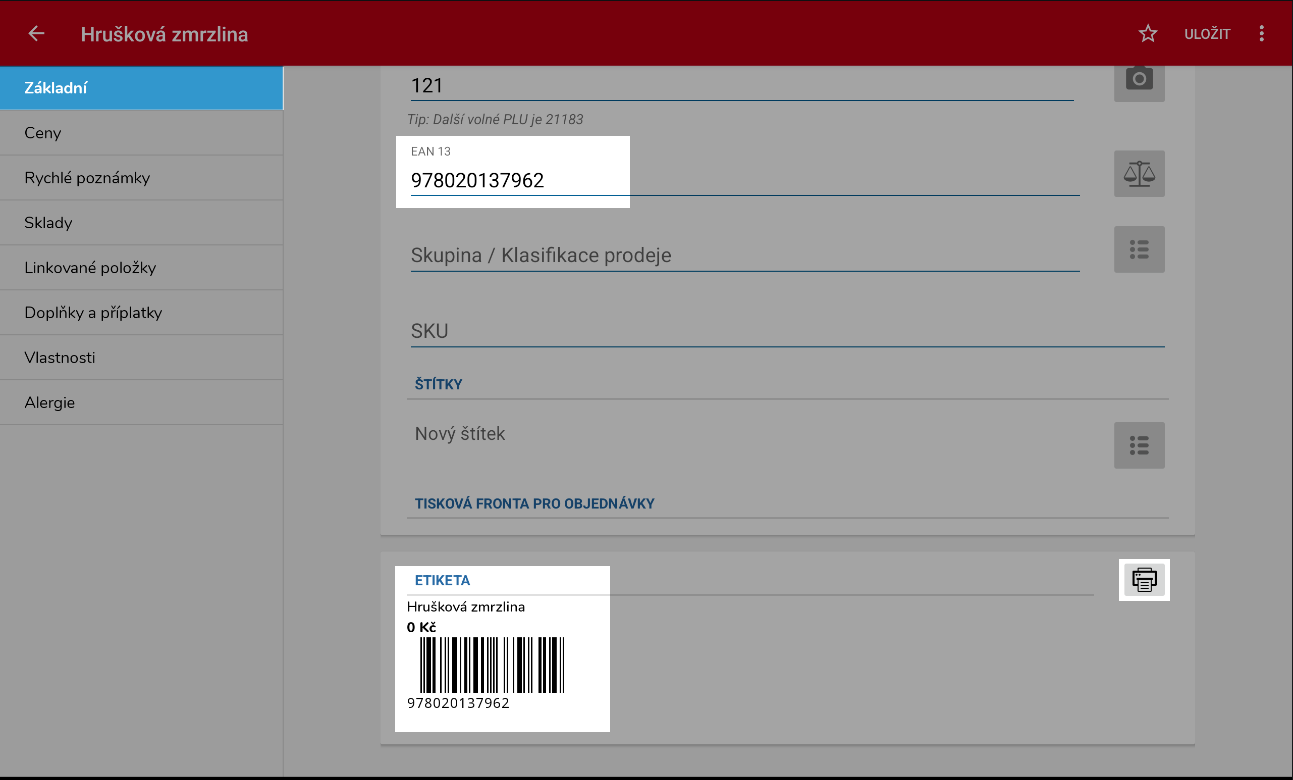Click TISKOVÁ FRONTA PRO OBJEDNÁVKY heading
The height and width of the screenshot is (780, 1293).
[535, 504]
